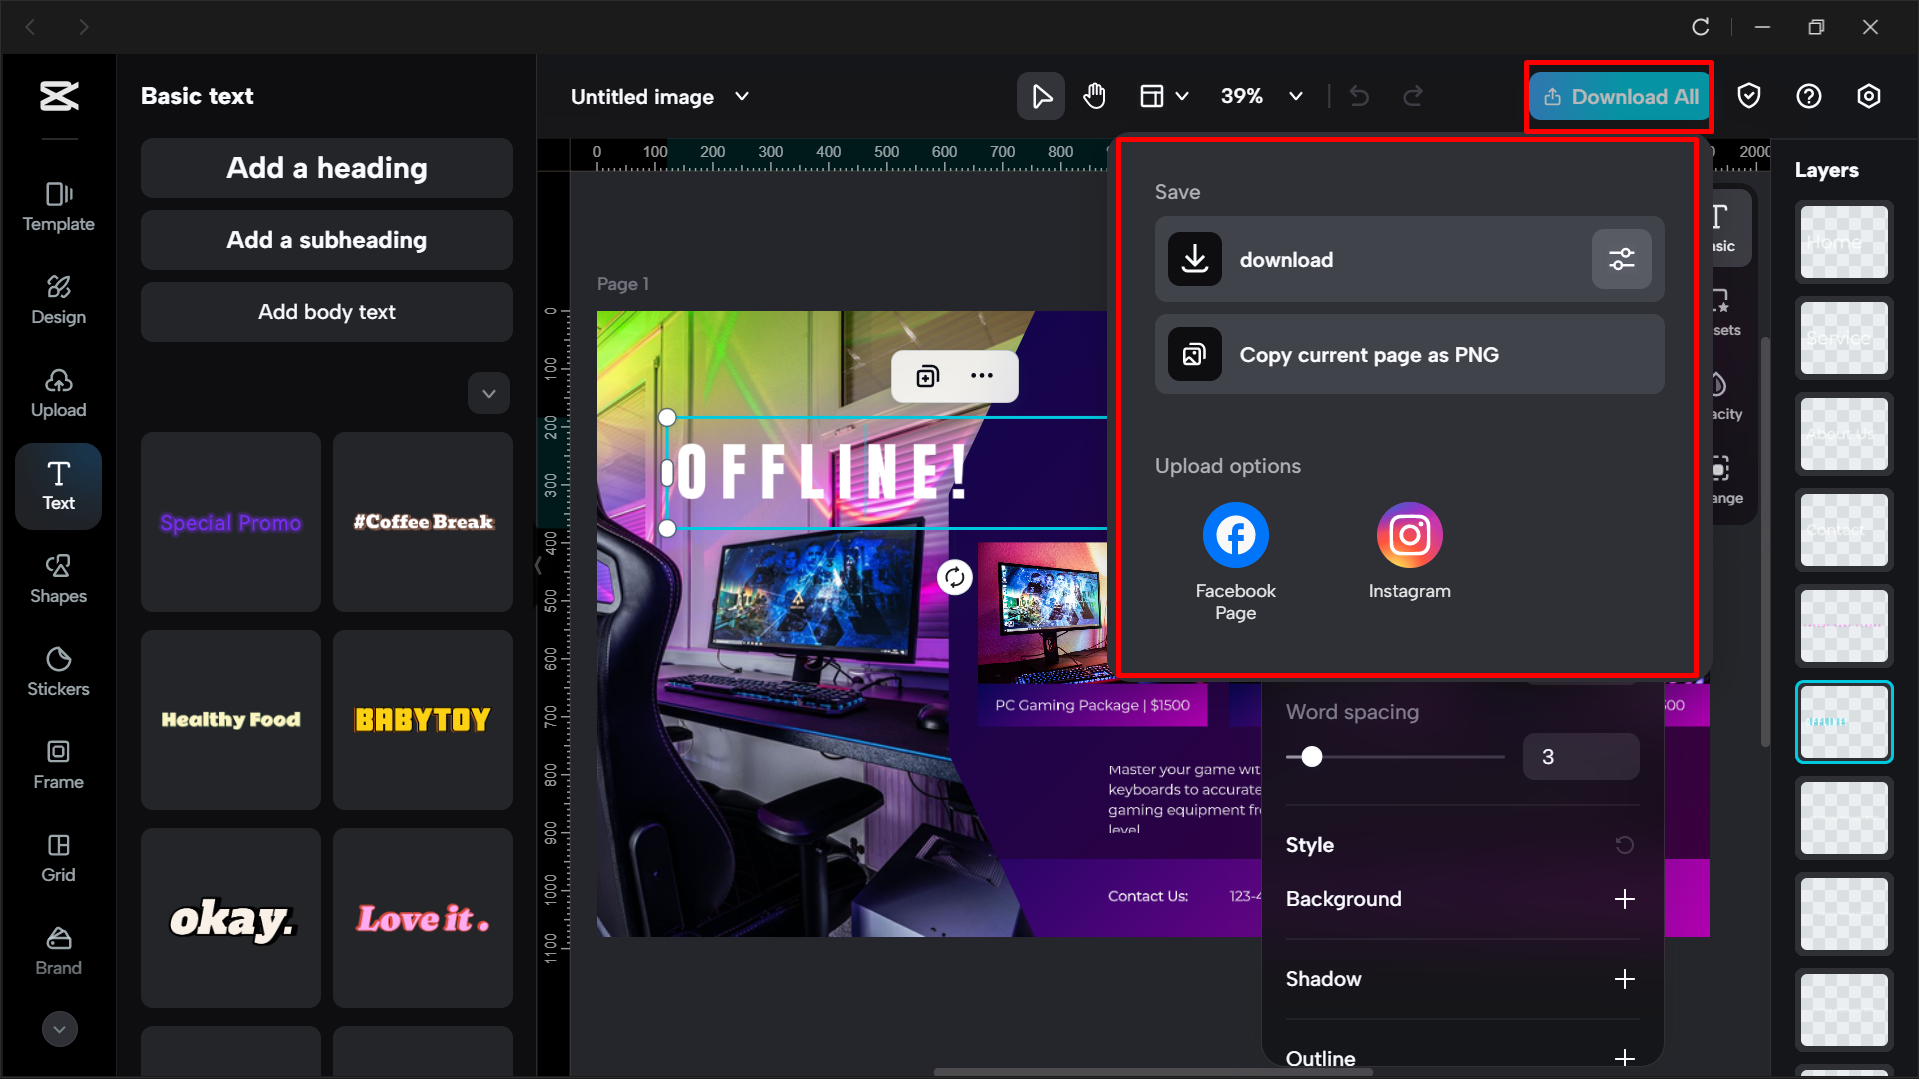Open download format settings icon

pyautogui.click(x=1621, y=259)
